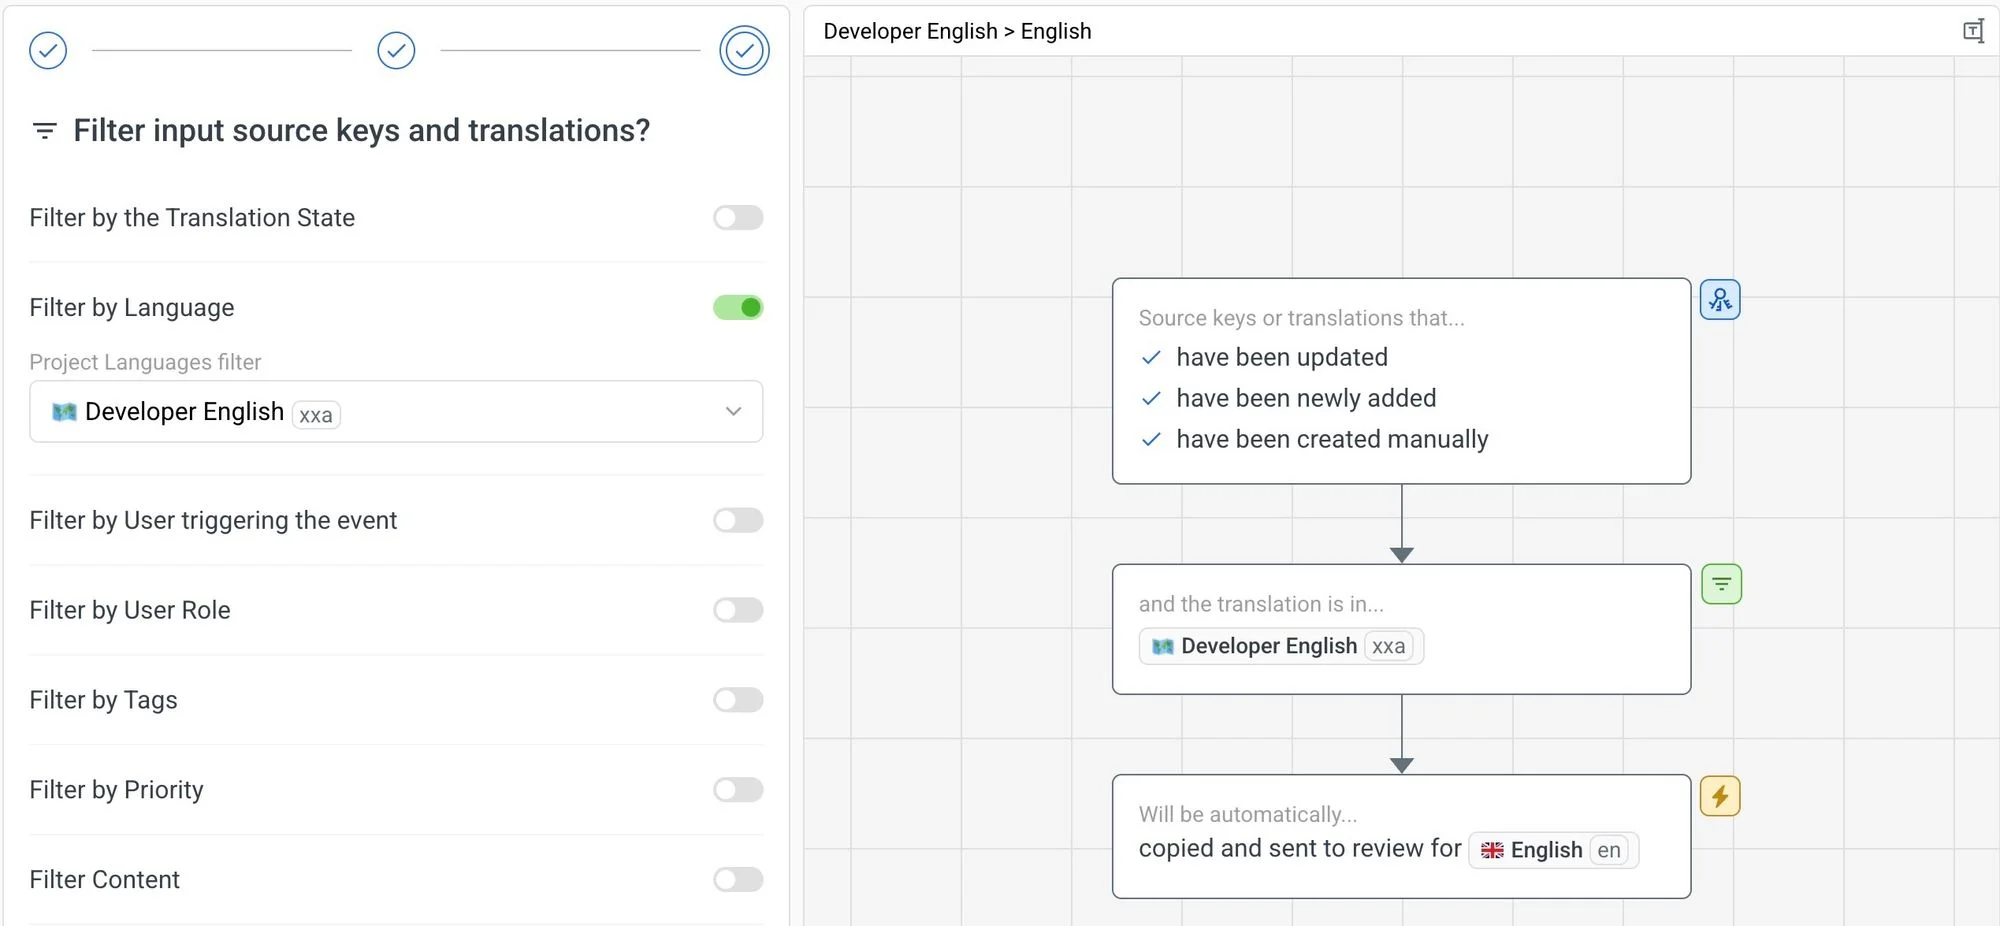Viewport: 2000px width, 926px height.
Task: Turn on Filter by User triggering the event
Action: [738, 520]
